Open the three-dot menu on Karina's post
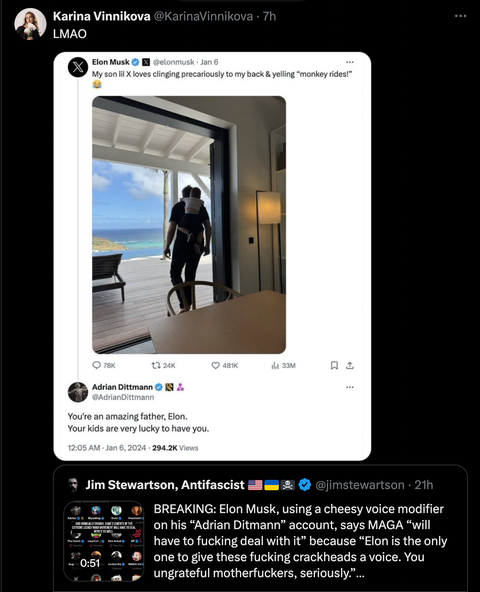Screen dimensions: 480x592 tap(460, 16)
